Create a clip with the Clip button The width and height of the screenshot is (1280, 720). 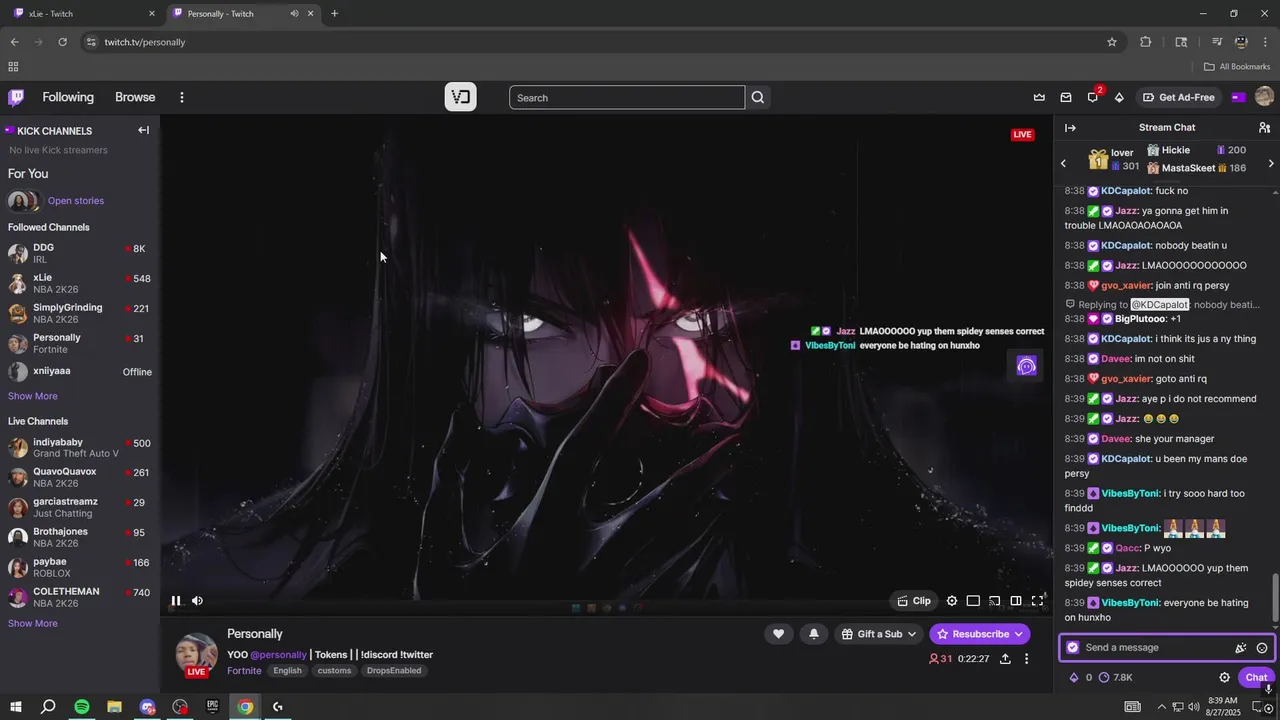point(914,601)
